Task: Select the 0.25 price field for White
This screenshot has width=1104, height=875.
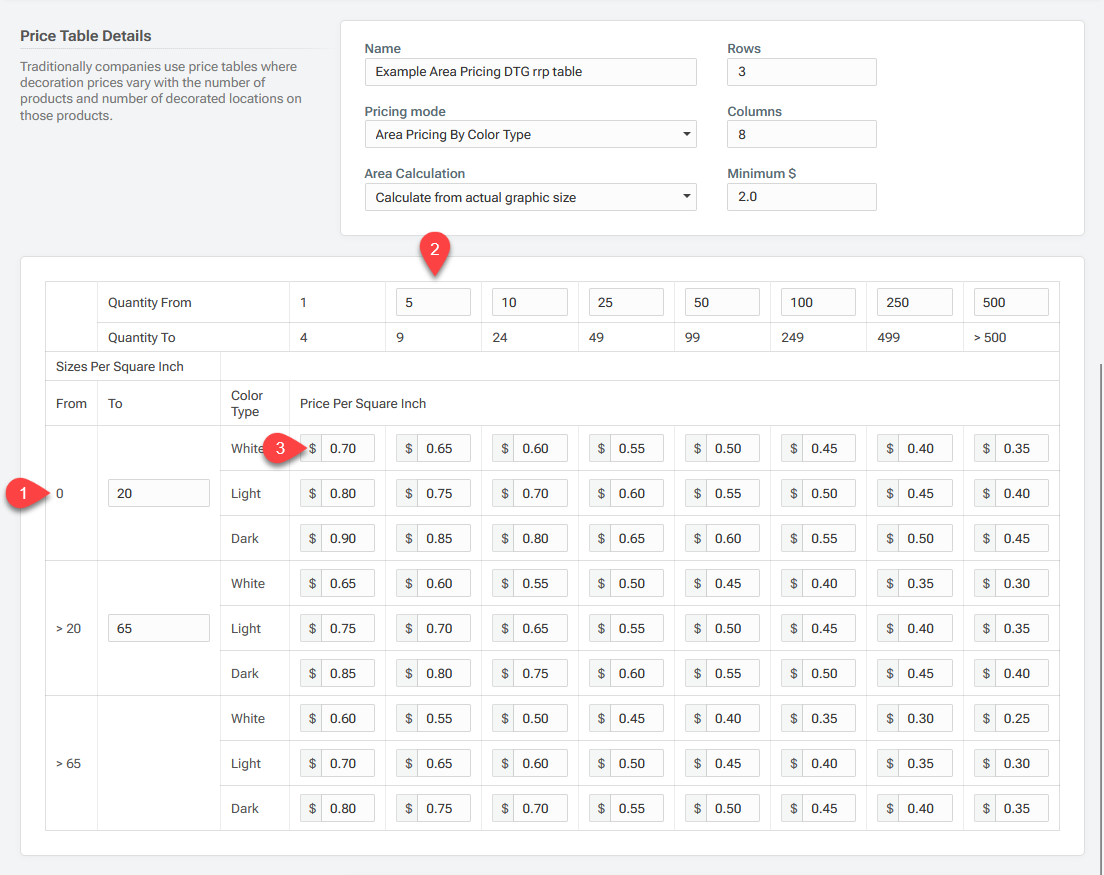Action: pyautogui.click(x=1010, y=718)
